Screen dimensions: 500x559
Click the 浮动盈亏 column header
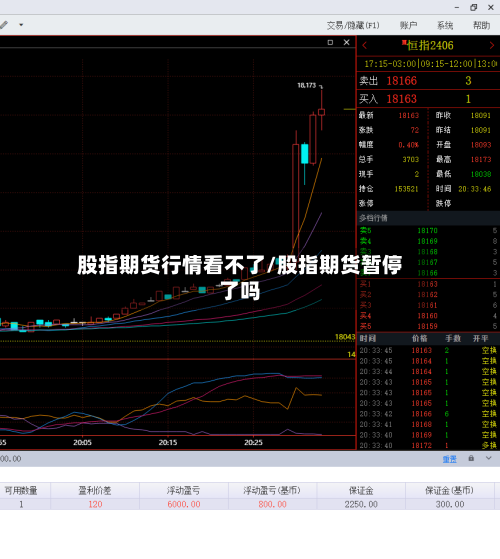coord(184,491)
